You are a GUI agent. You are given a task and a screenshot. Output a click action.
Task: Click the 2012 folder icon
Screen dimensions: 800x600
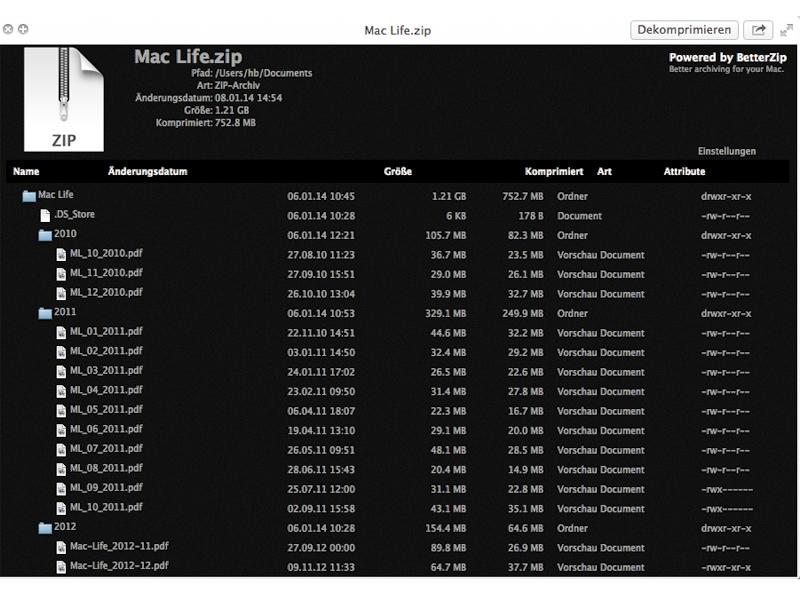coord(45,528)
